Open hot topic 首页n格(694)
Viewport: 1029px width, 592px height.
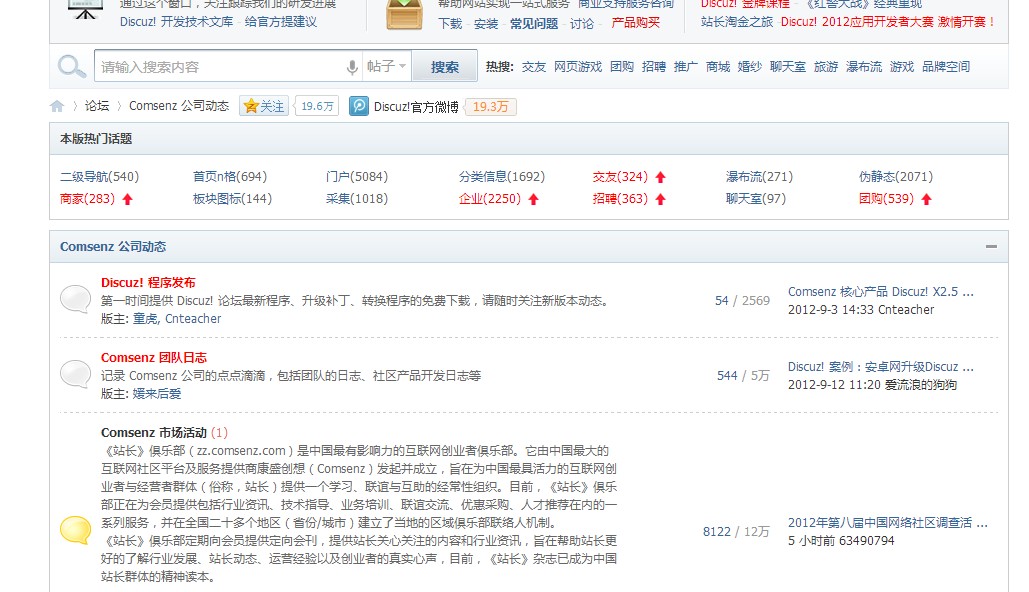point(230,177)
